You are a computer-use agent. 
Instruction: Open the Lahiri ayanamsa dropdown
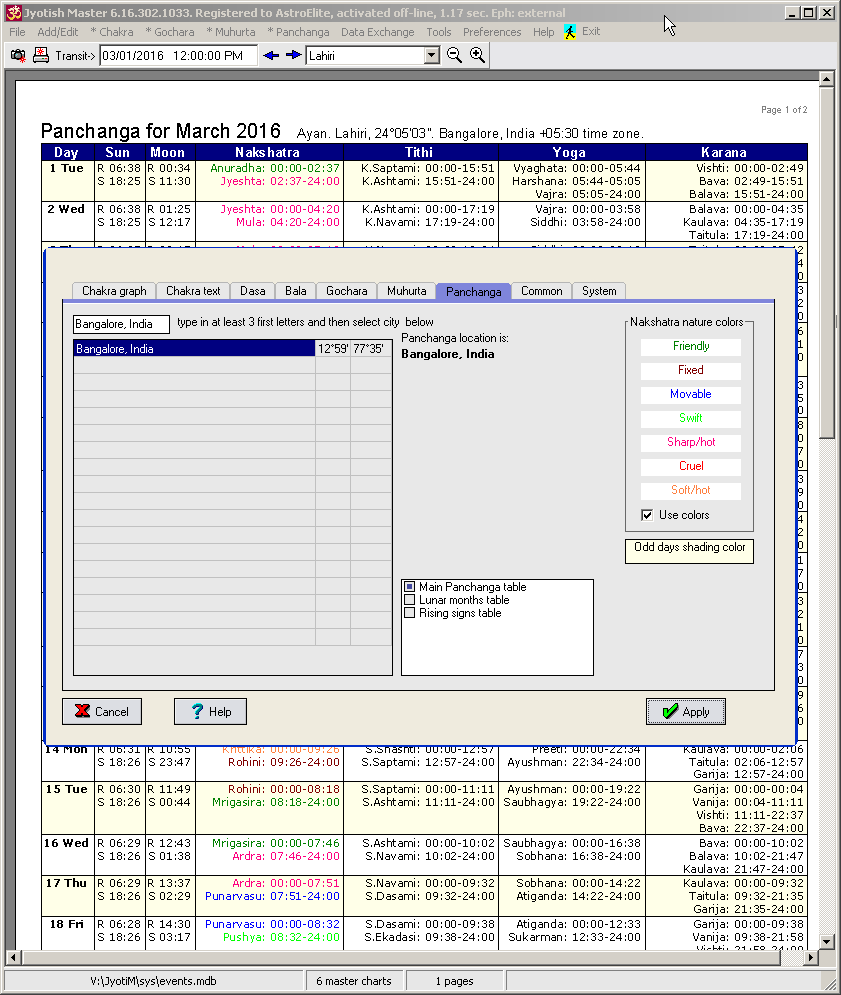point(431,56)
